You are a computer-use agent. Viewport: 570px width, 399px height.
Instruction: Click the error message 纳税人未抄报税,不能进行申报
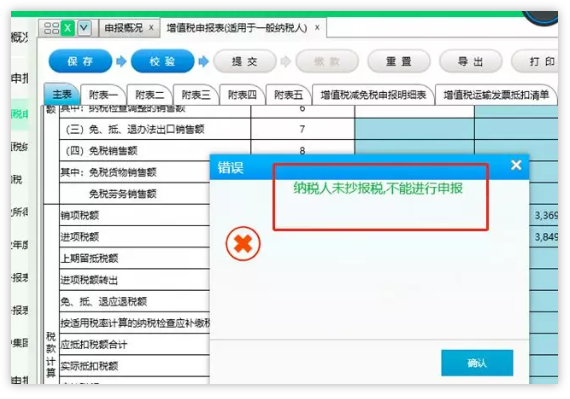(x=378, y=188)
